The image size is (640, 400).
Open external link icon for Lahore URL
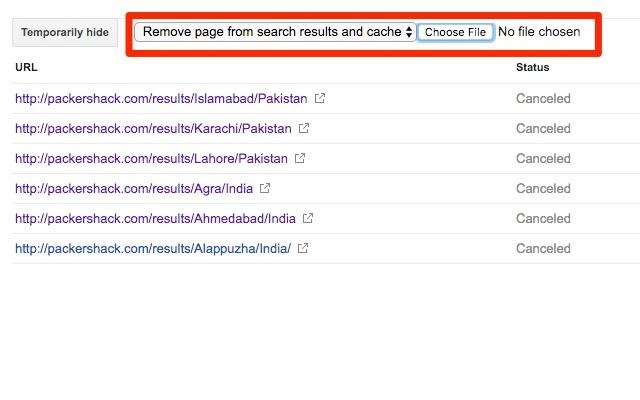coord(300,159)
